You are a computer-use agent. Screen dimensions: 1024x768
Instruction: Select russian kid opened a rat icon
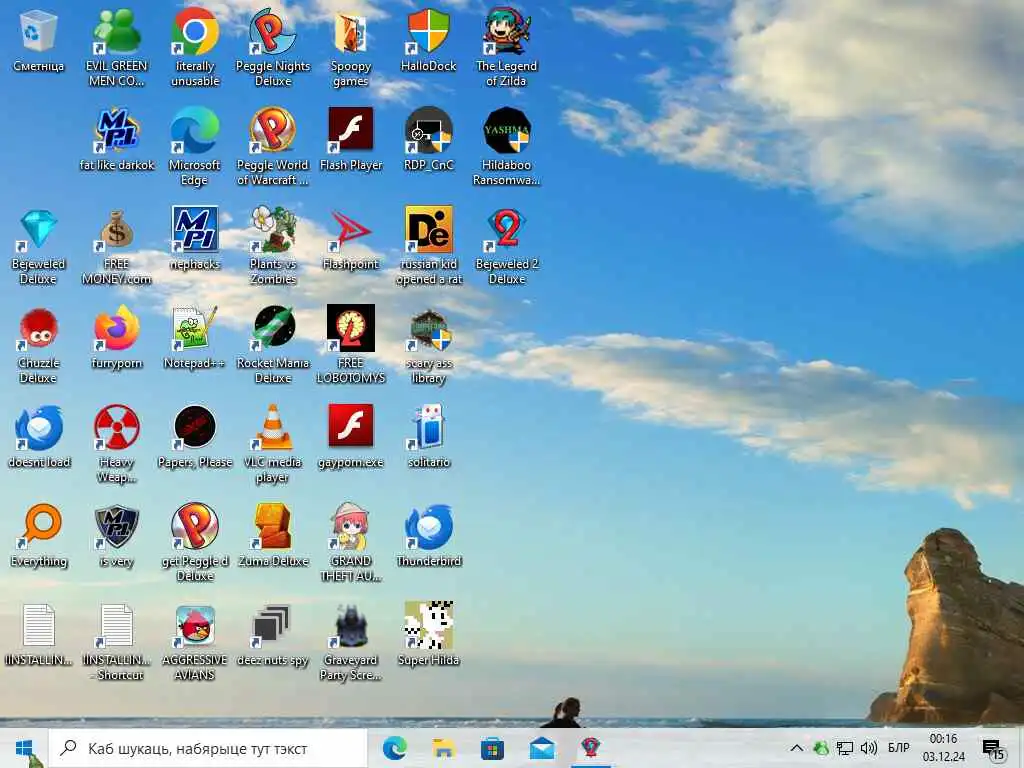[428, 246]
